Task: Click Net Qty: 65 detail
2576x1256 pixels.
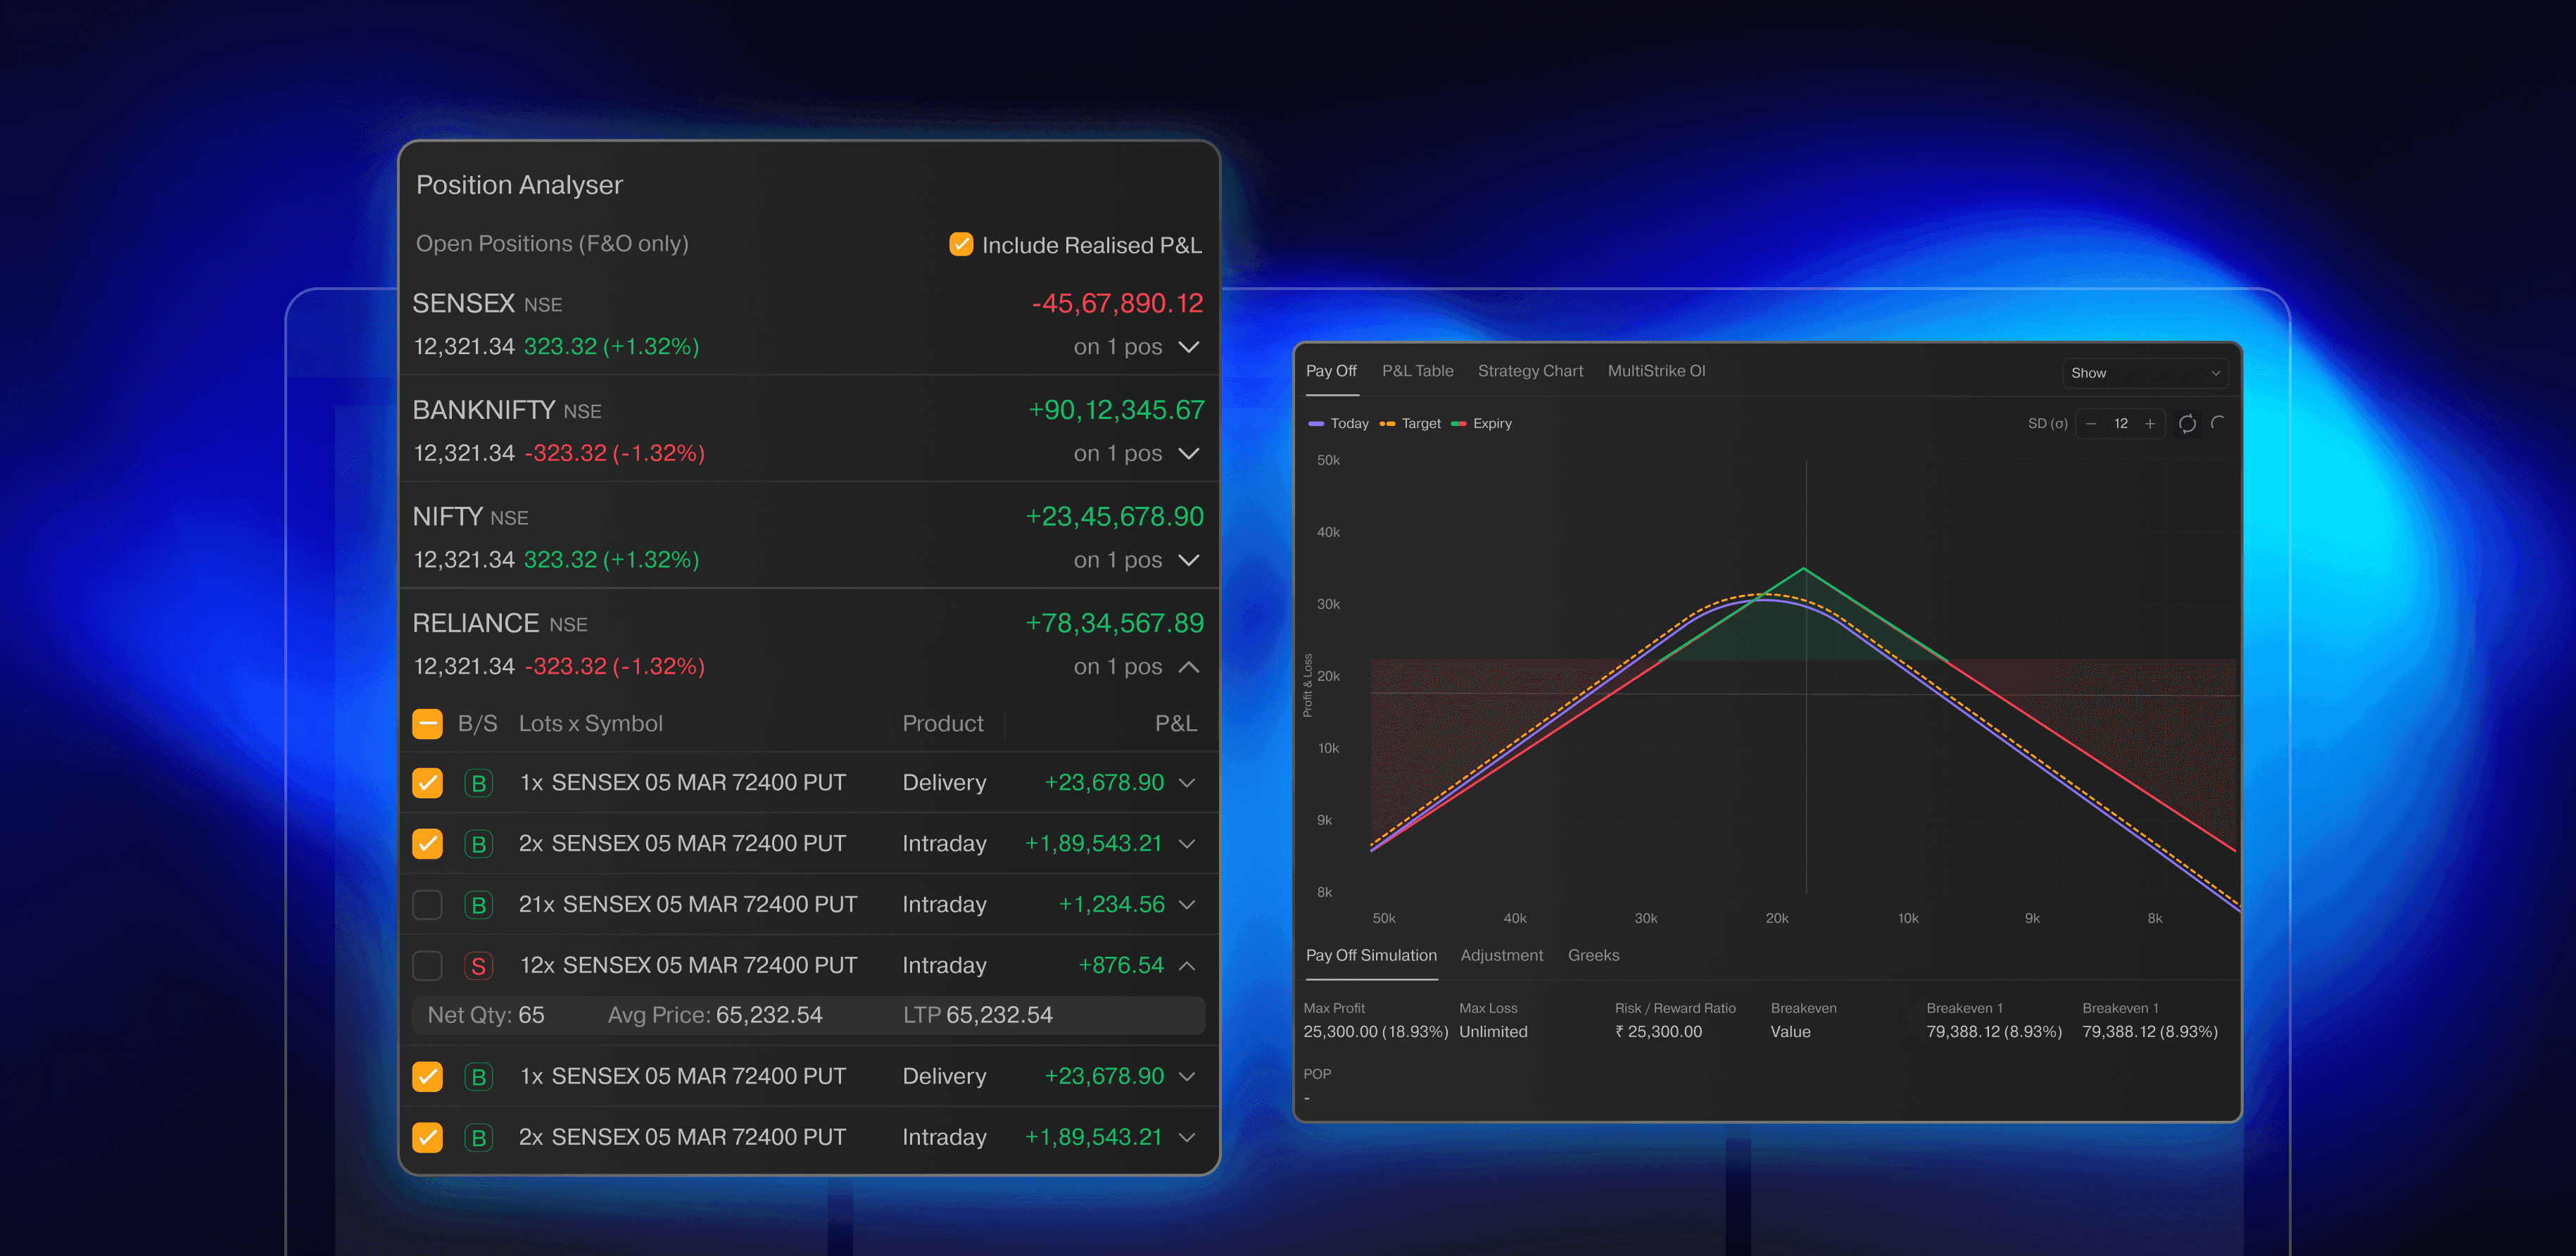Action: pos(486,1016)
